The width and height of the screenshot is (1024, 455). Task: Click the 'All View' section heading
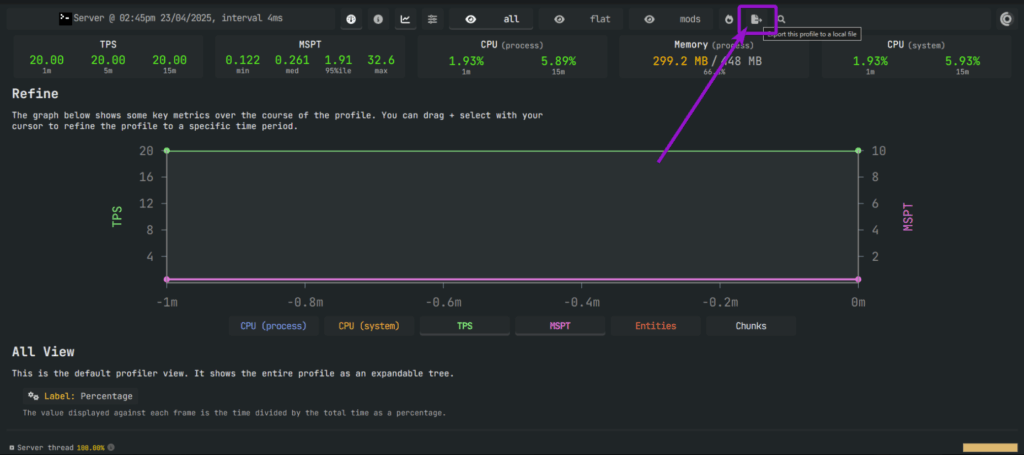43,352
